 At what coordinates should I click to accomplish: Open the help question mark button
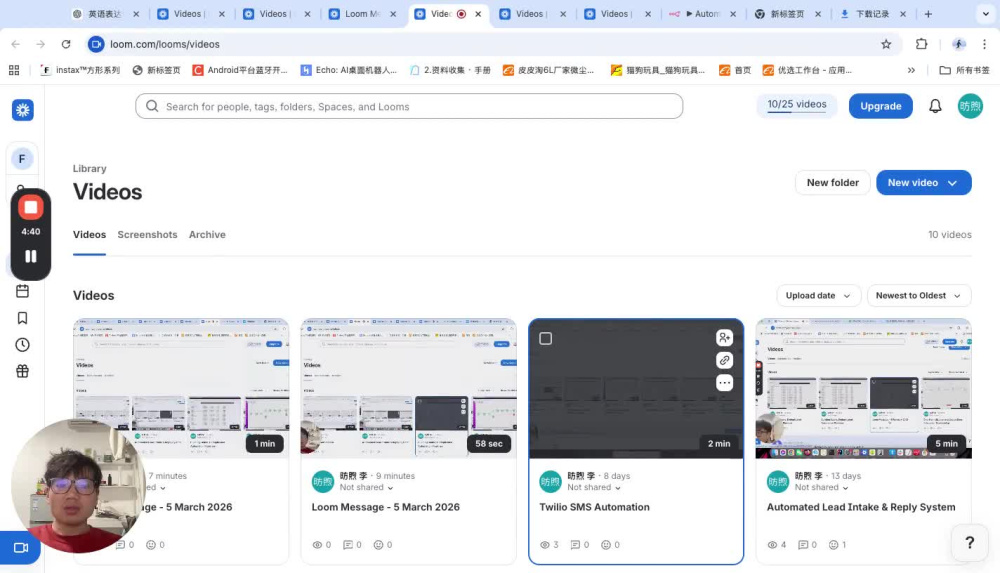(969, 542)
